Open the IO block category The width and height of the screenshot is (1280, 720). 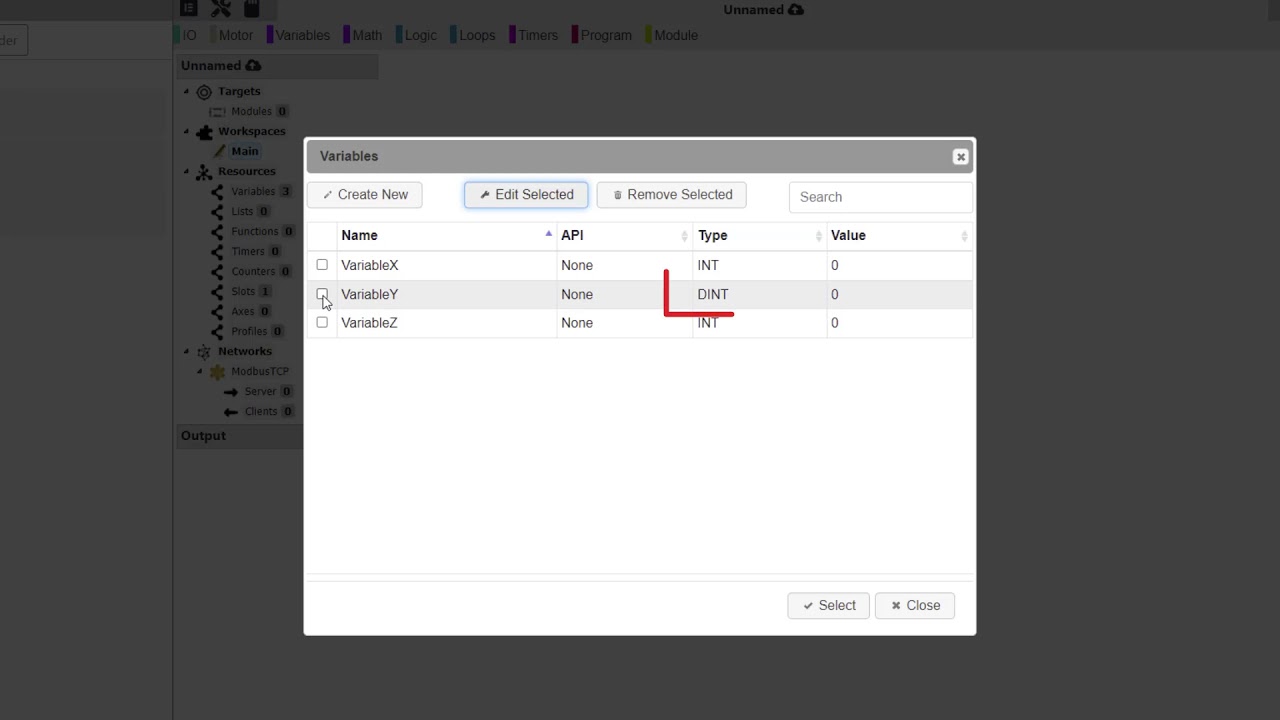click(x=186, y=35)
